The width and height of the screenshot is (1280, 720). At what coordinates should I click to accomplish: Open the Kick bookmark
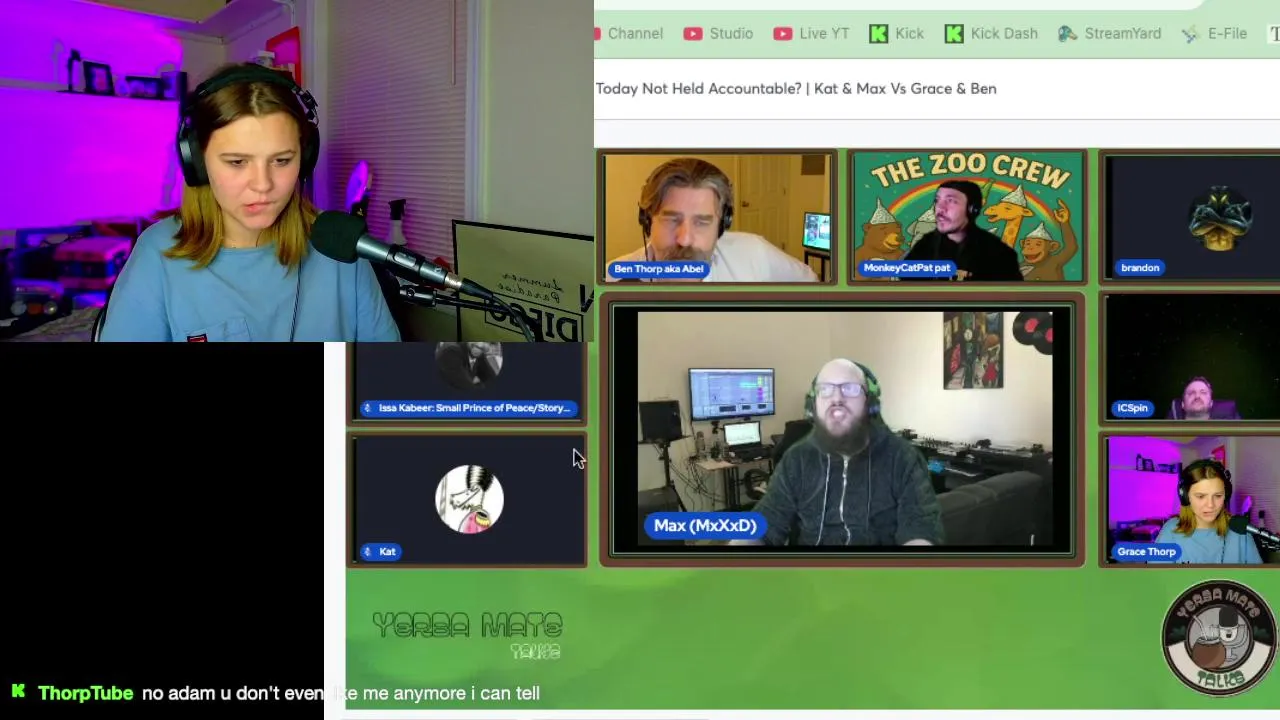pyautogui.click(x=897, y=33)
